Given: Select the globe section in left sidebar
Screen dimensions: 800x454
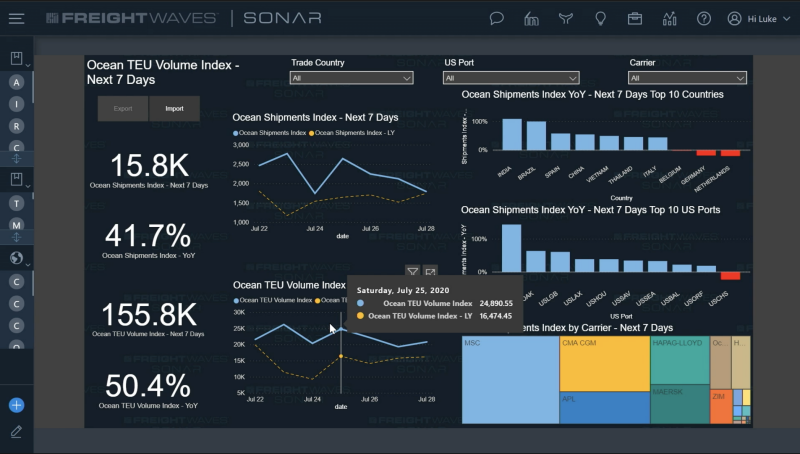Looking at the screenshot, I should 16,257.
